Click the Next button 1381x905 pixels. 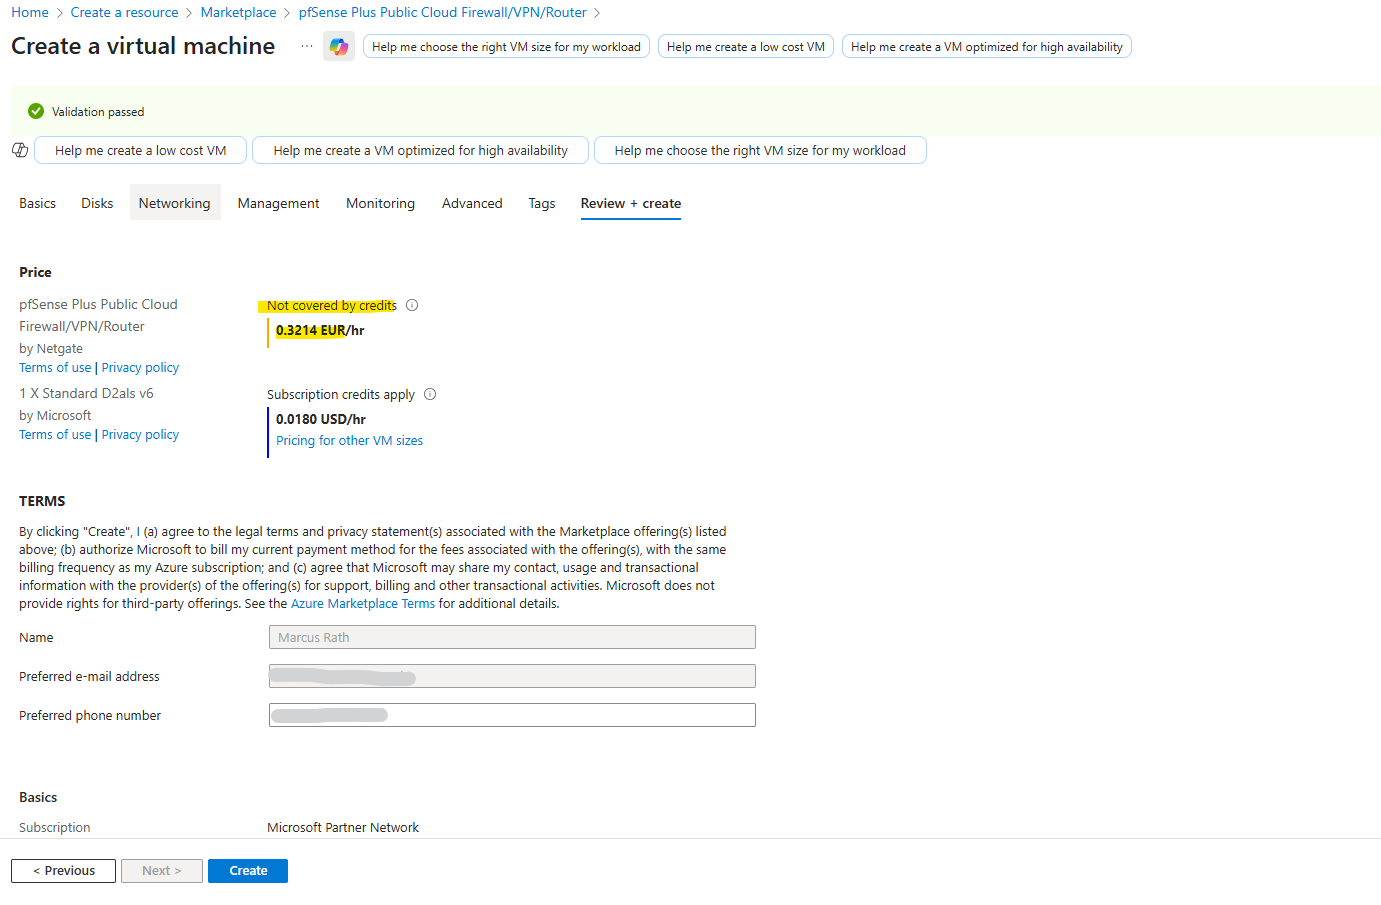[x=162, y=871]
